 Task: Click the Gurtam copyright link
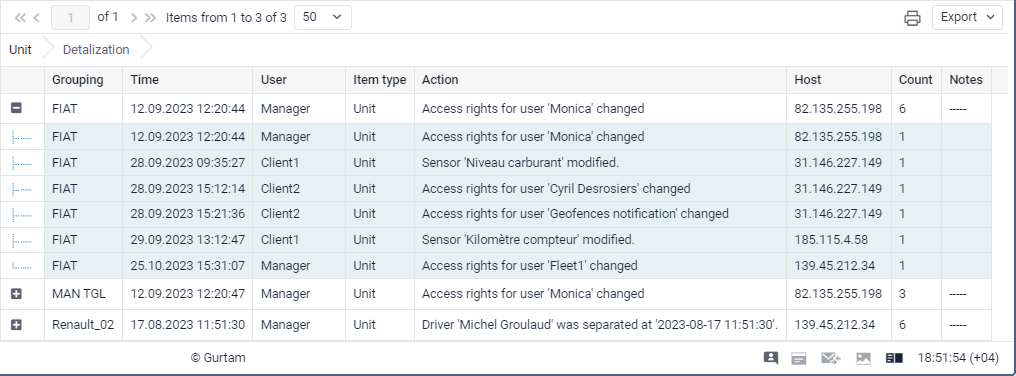[218, 358]
